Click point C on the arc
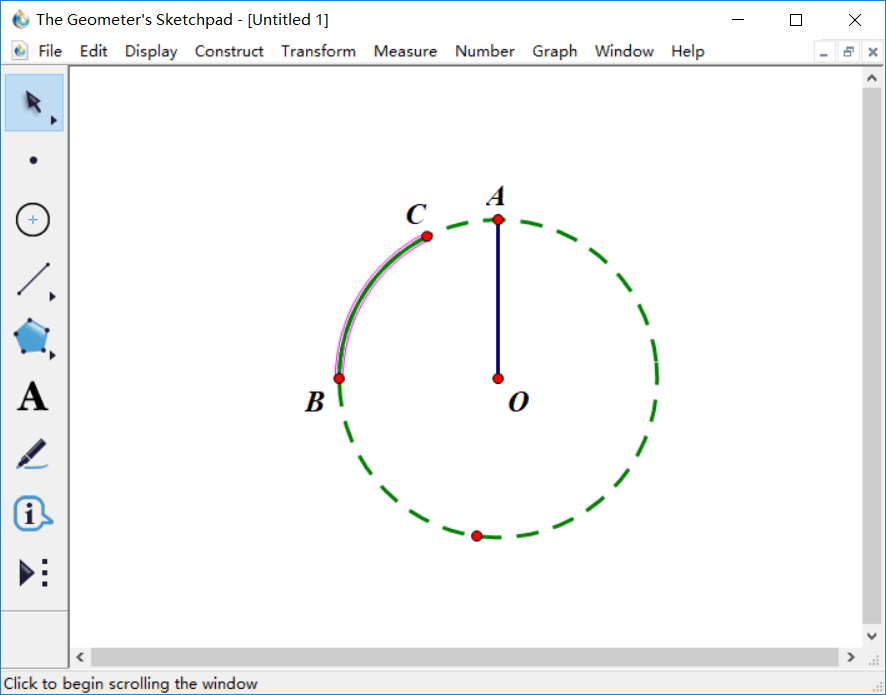 (427, 236)
